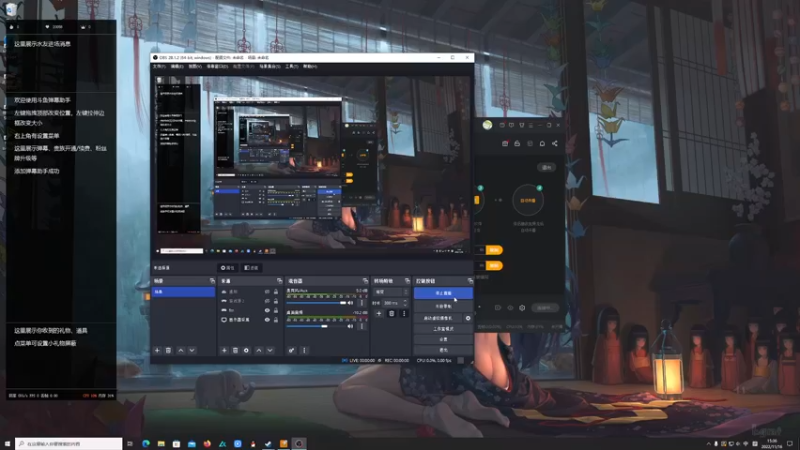
Task: Pop out the Audio Mixer dock
Action: (365, 281)
